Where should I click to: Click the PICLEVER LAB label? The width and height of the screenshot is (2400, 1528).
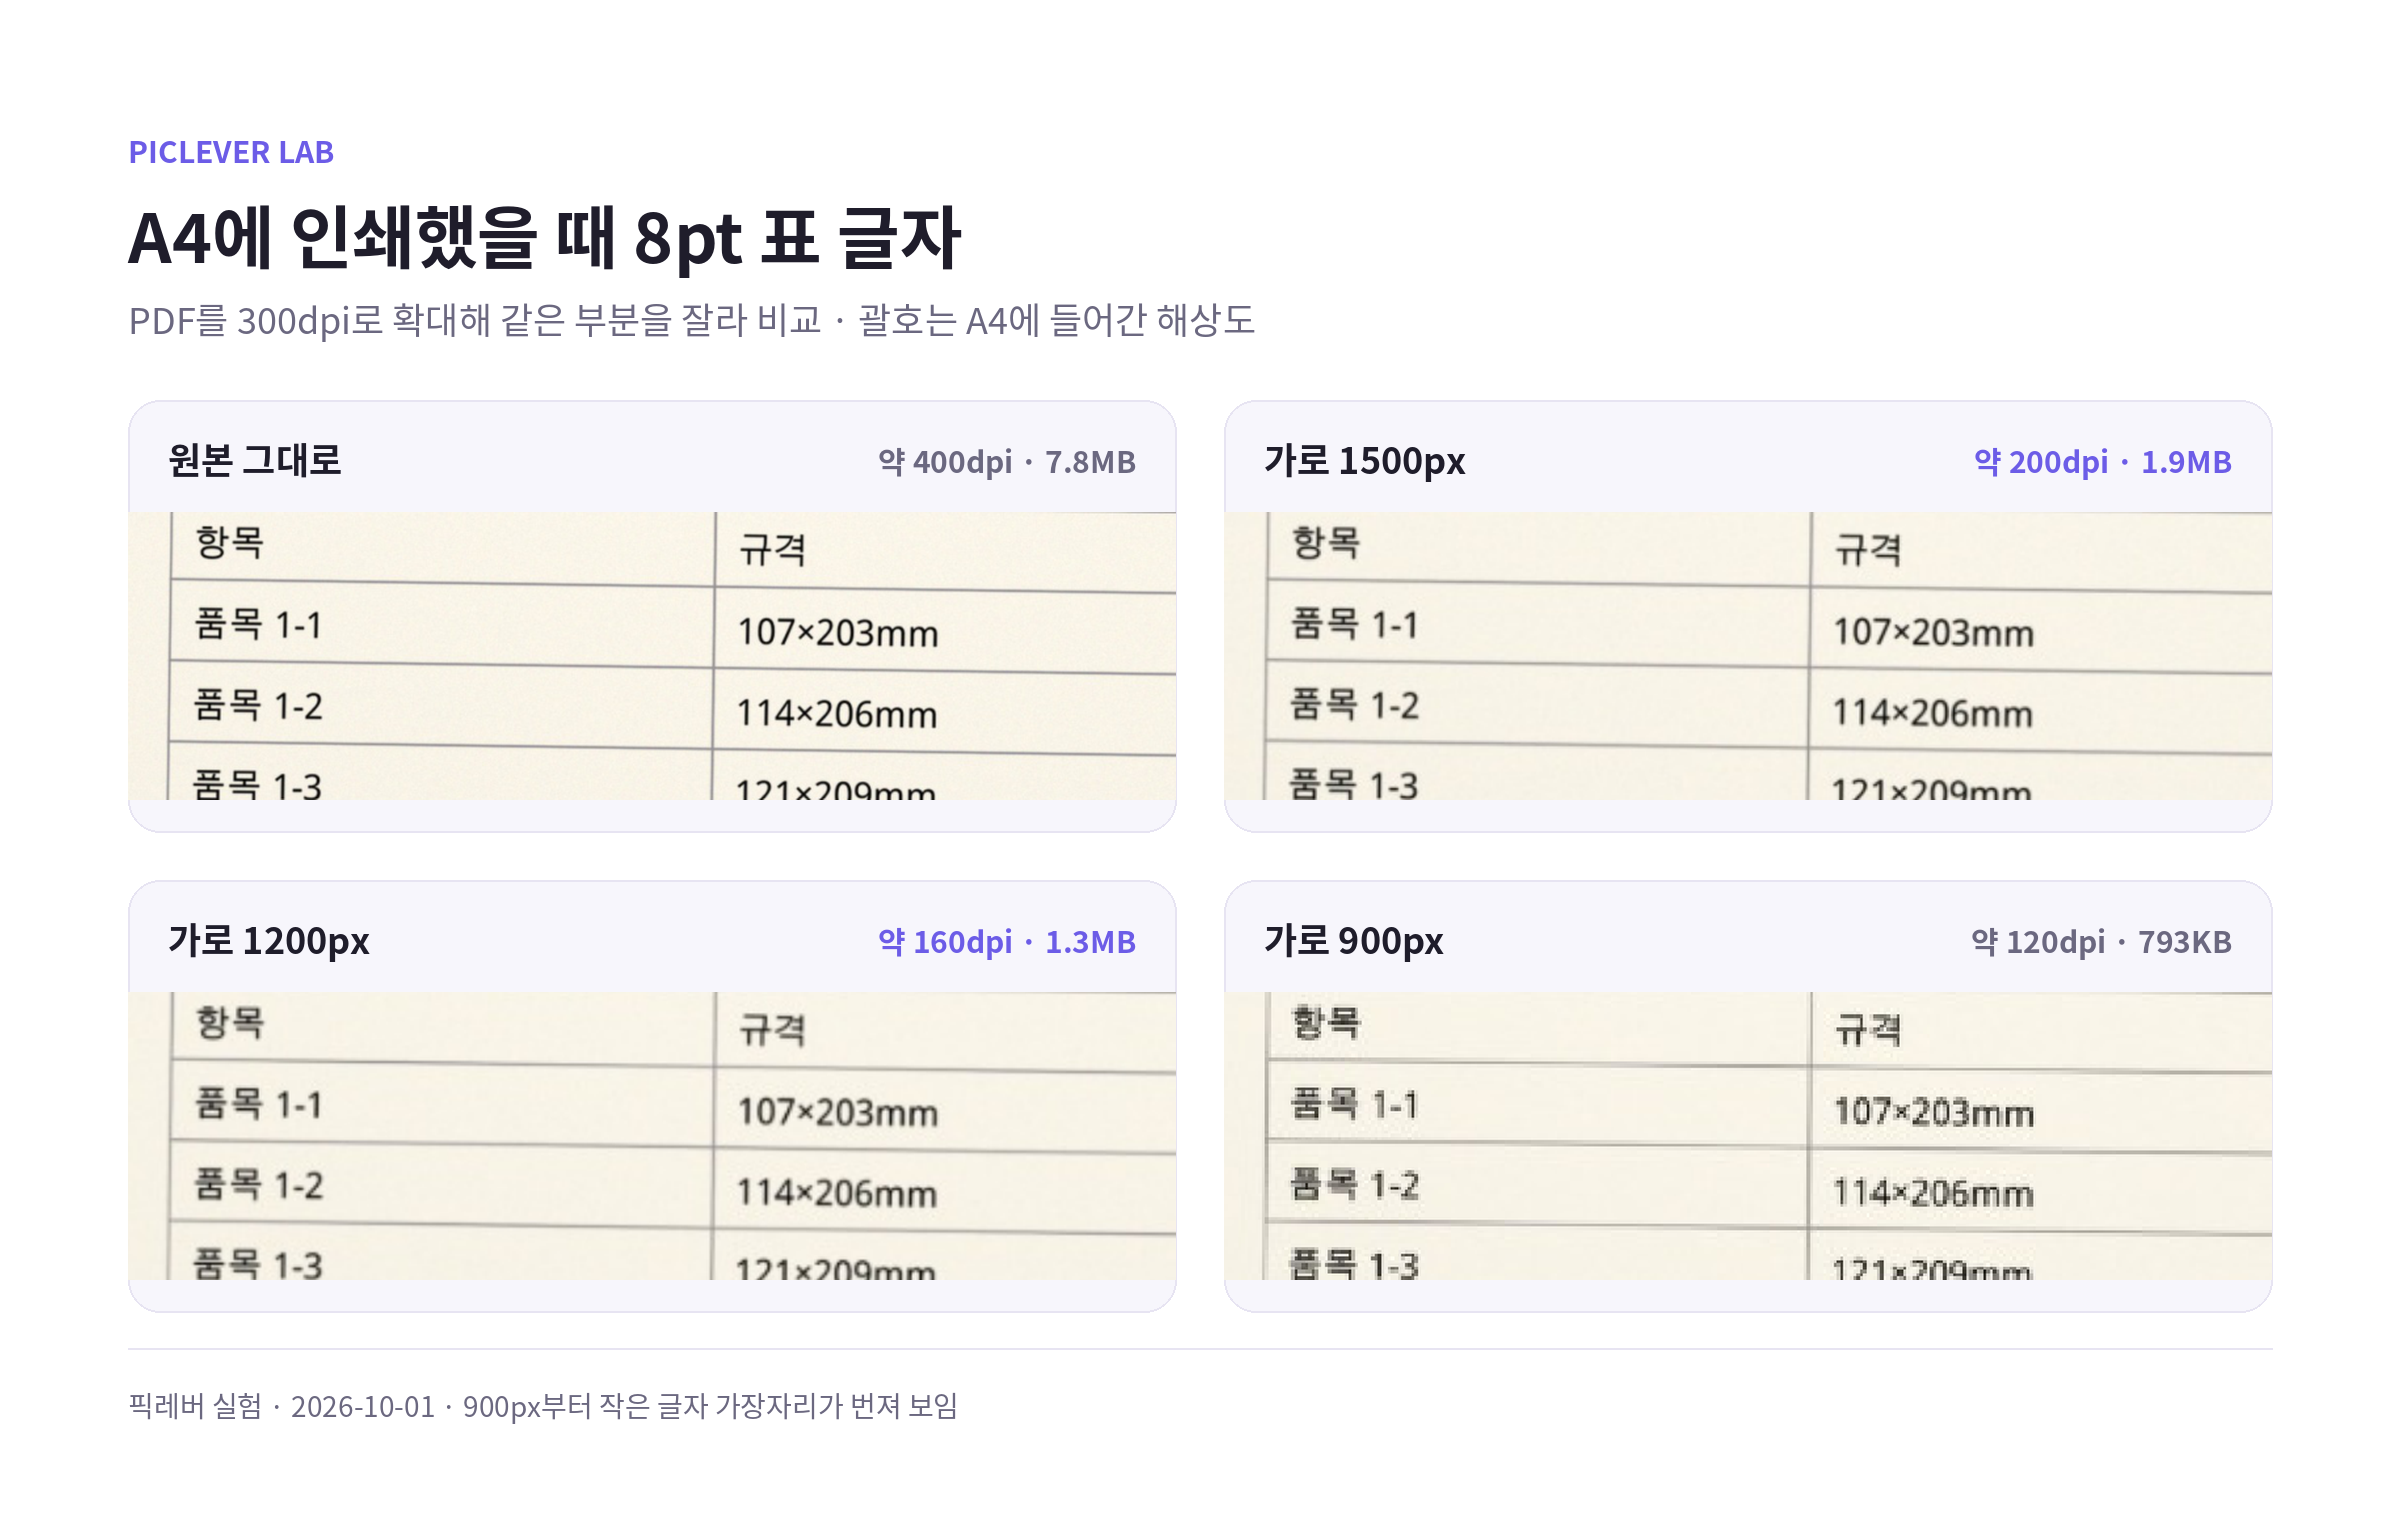(231, 152)
